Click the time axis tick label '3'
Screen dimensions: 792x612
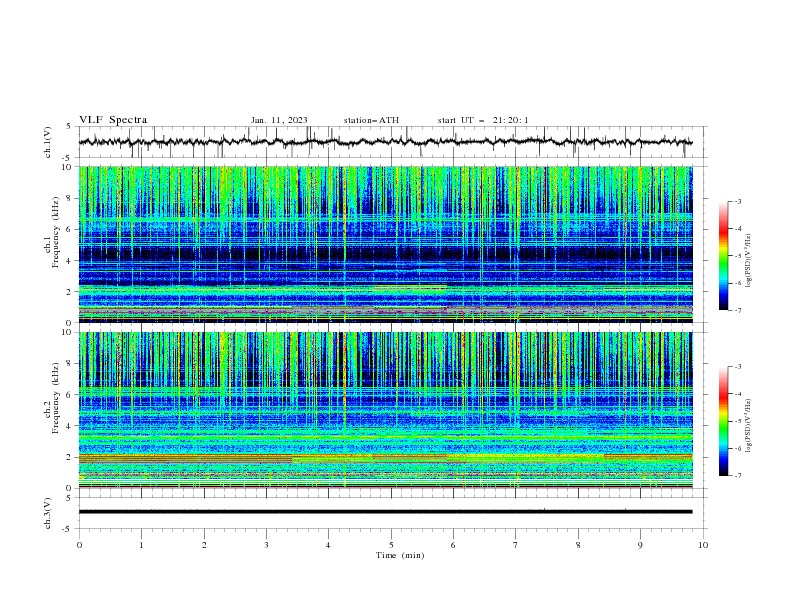266,545
